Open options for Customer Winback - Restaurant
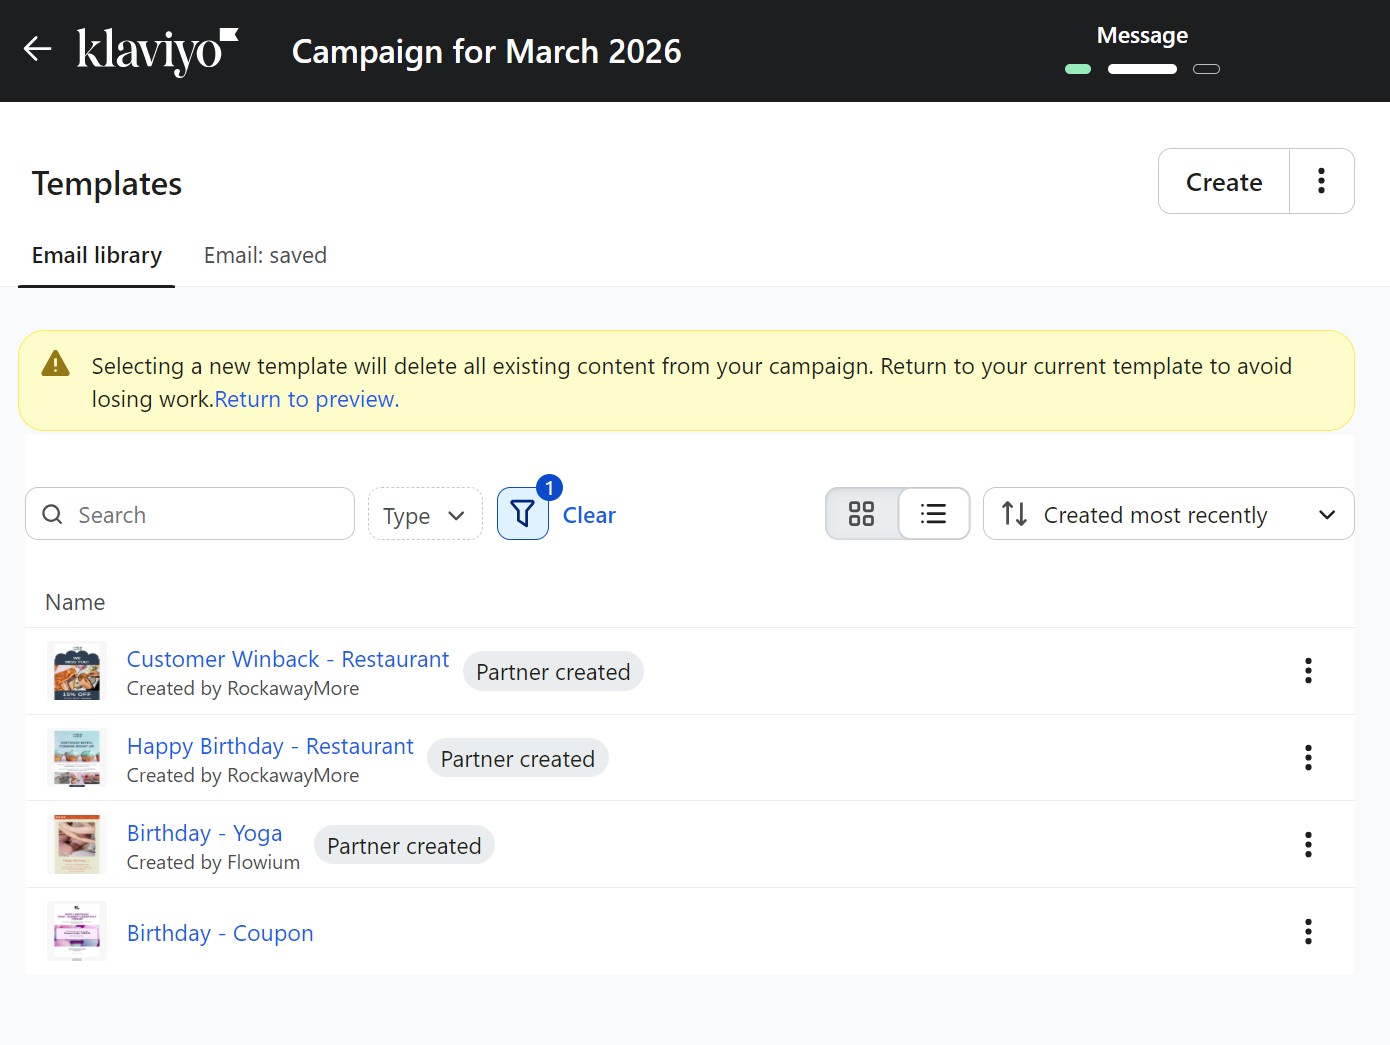The height and width of the screenshot is (1045, 1390). tap(1308, 671)
